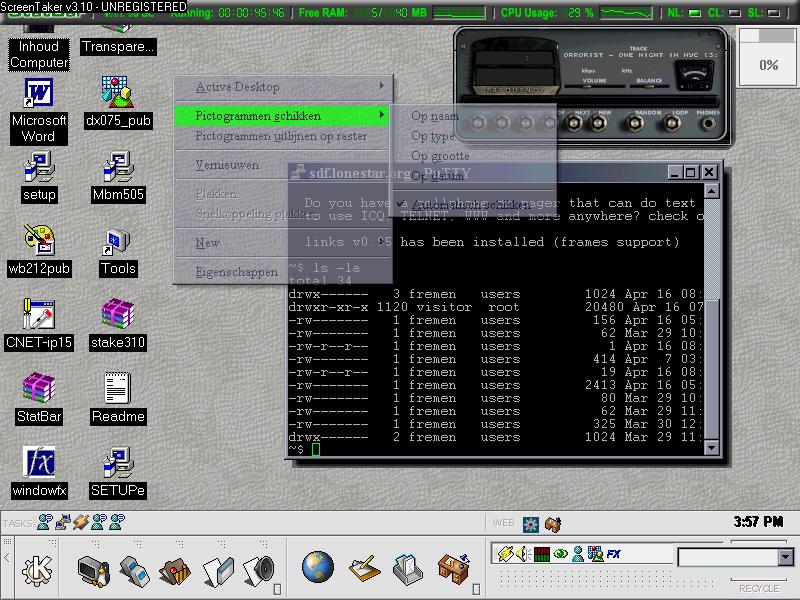
Task: Click PuTTY scrollbar up arrow
Action: click(x=712, y=191)
